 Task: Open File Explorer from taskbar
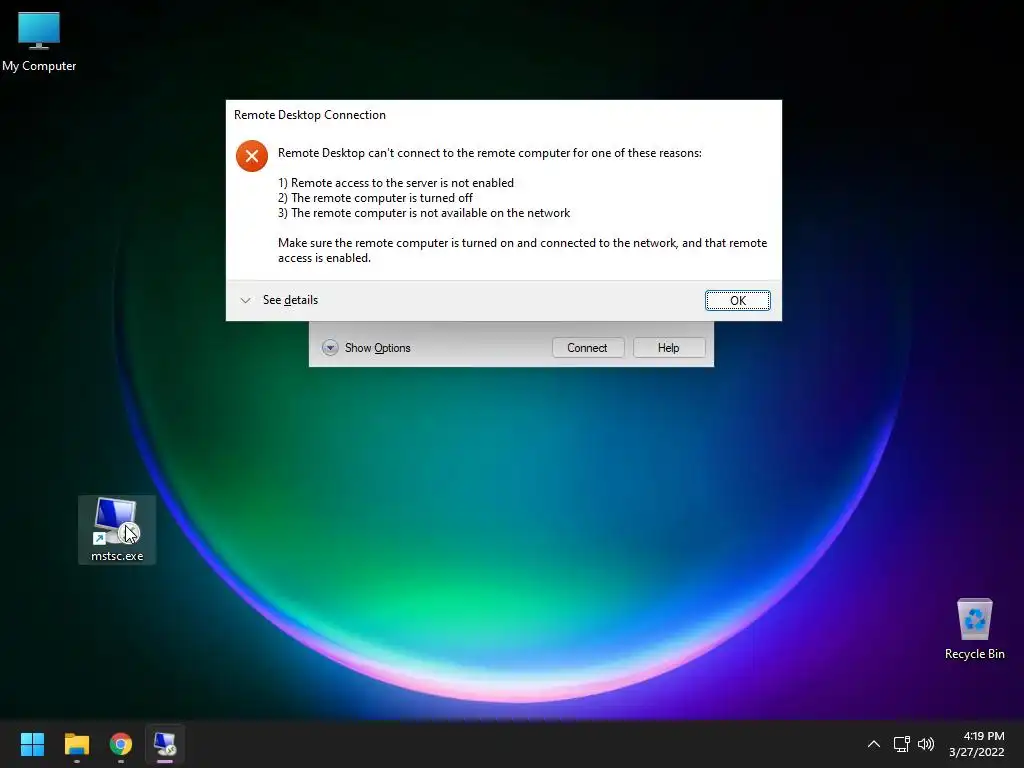tap(76, 744)
